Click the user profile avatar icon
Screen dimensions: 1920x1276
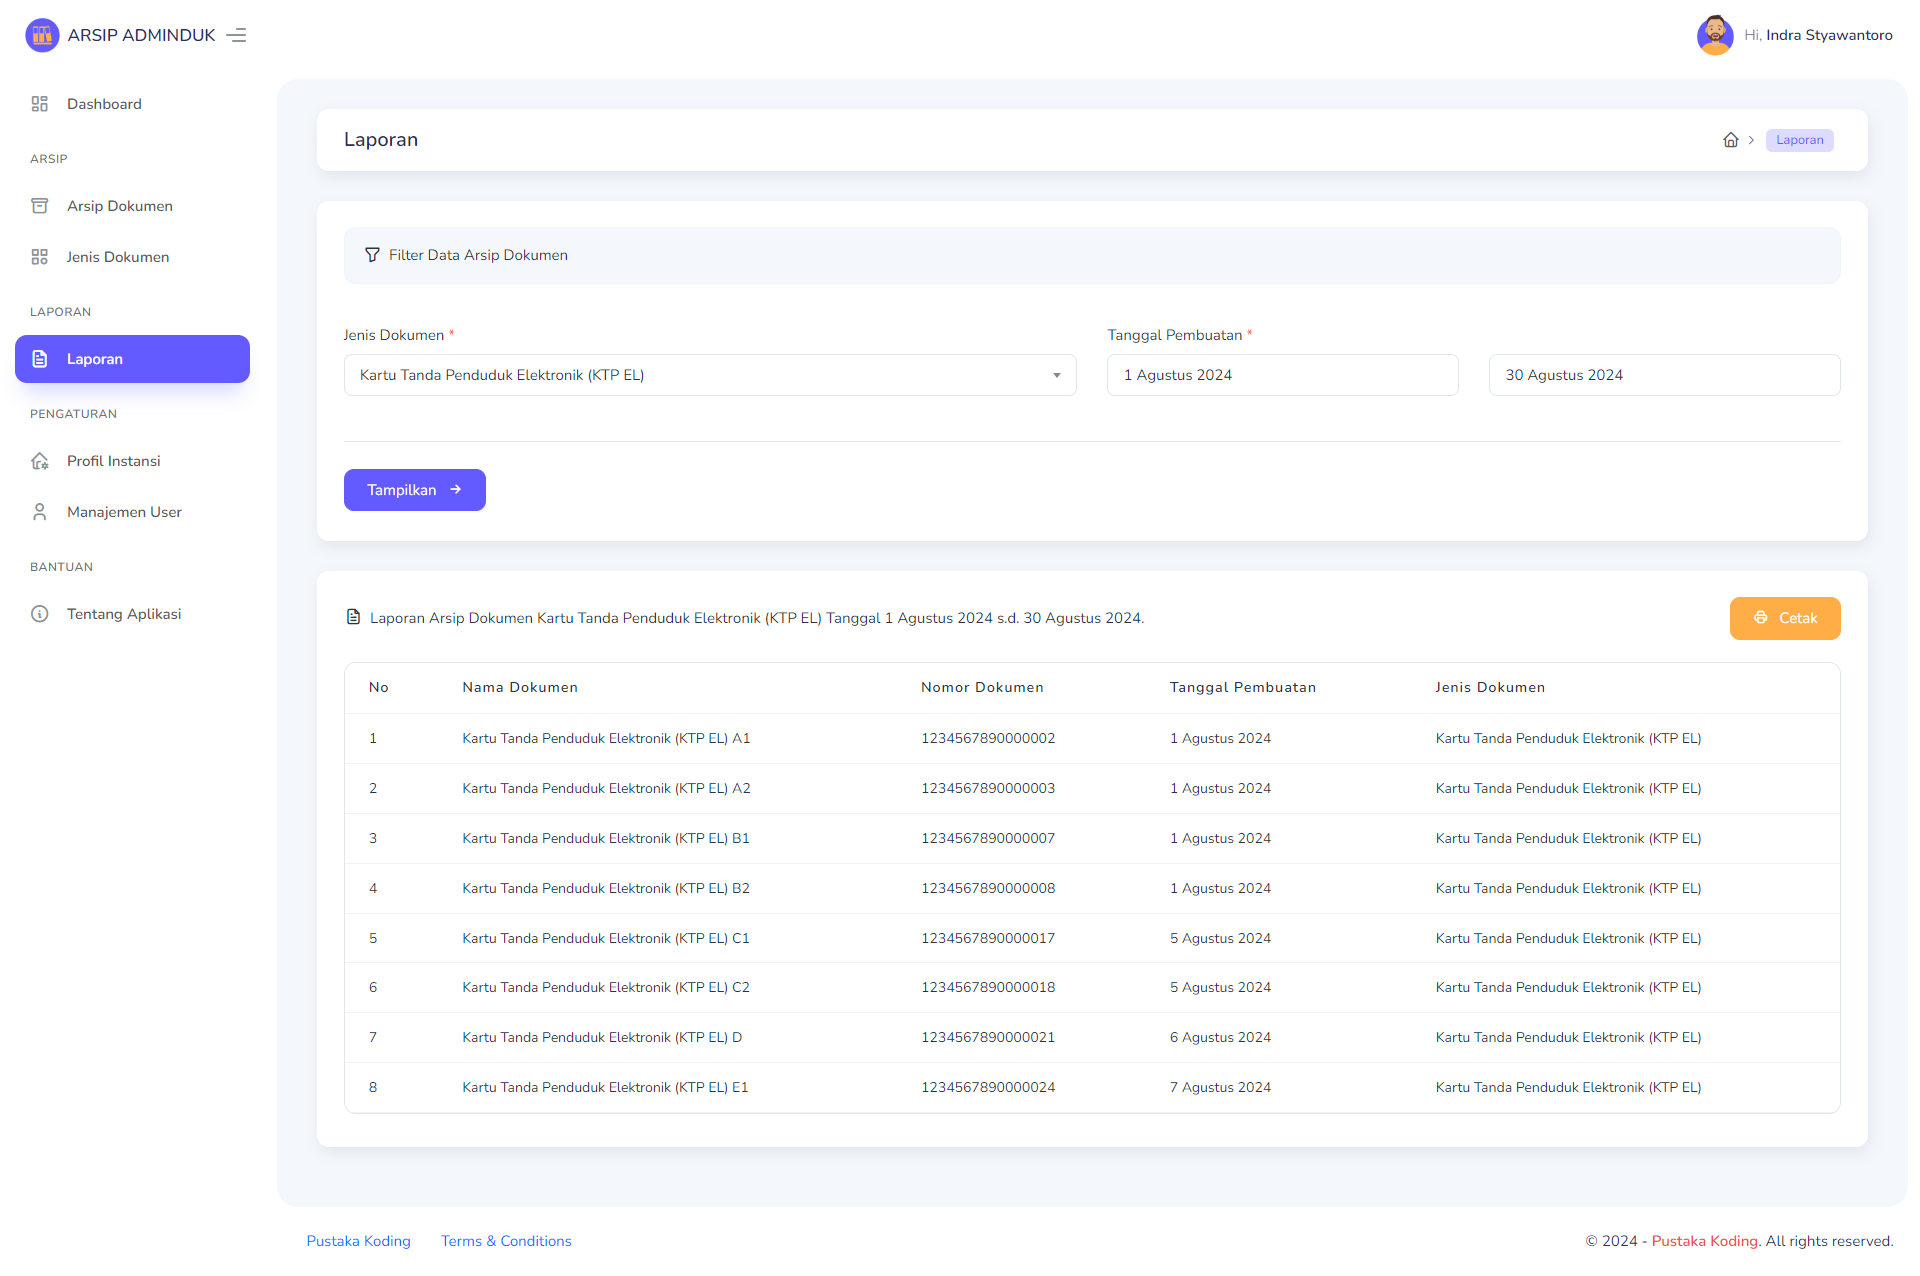(x=1713, y=36)
